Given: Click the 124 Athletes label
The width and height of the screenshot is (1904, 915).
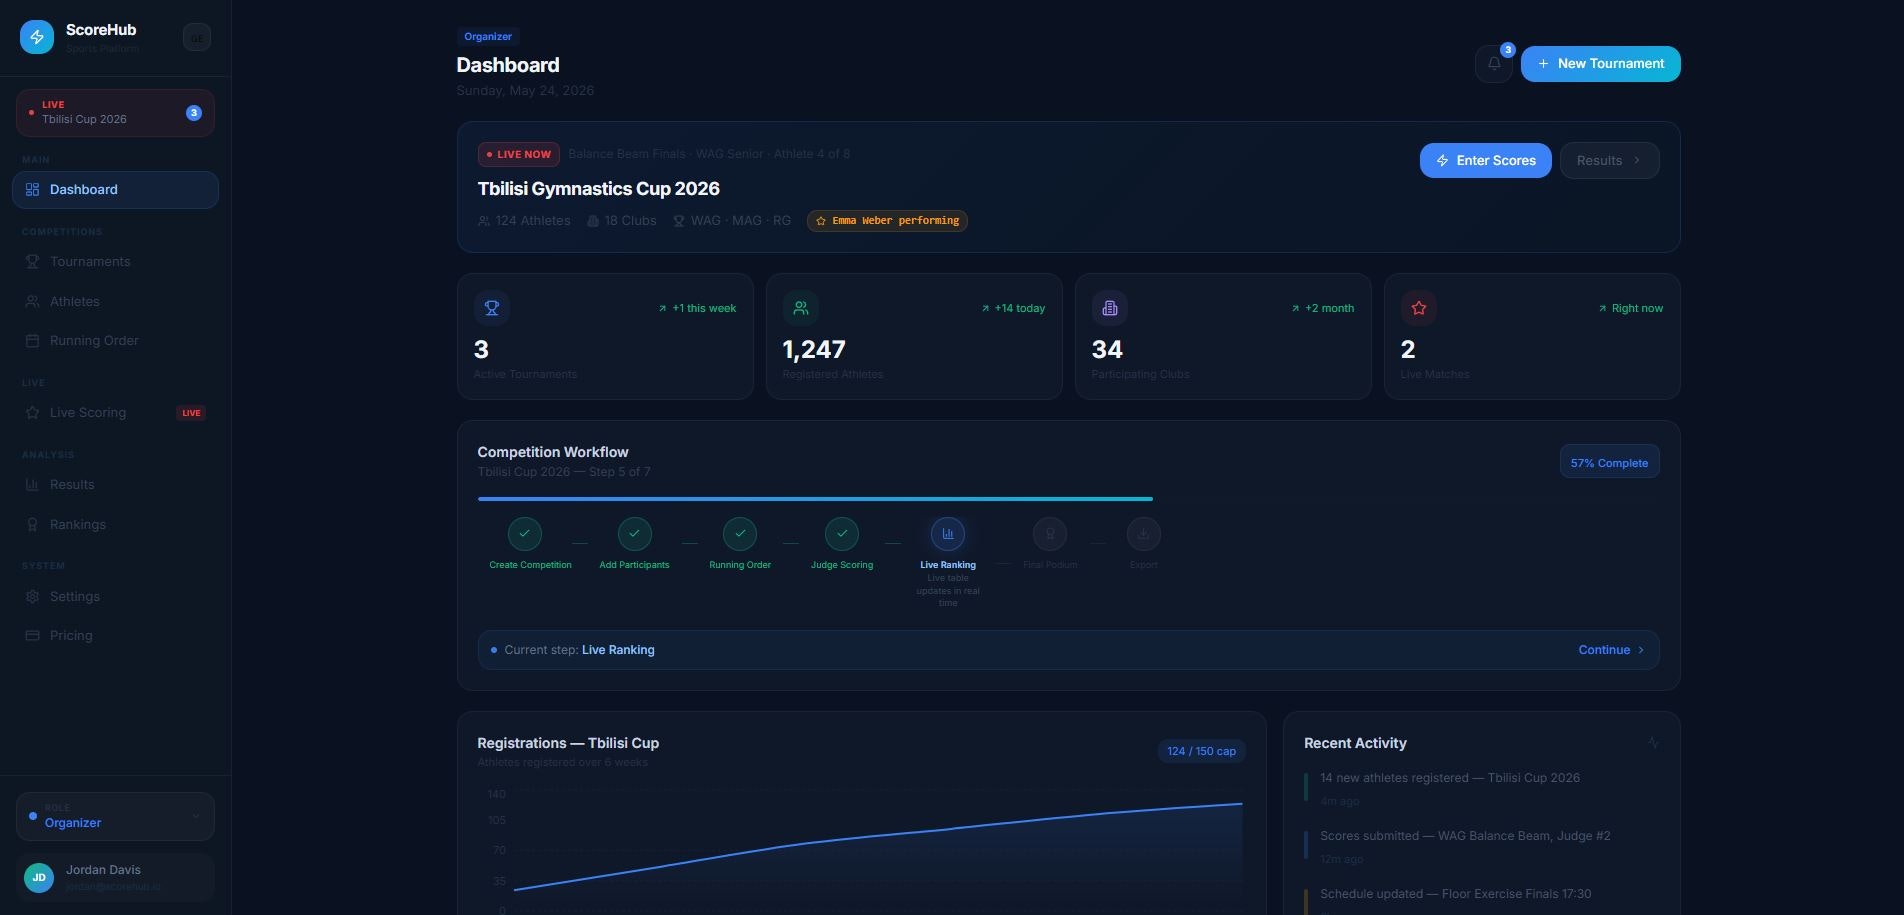Looking at the screenshot, I should click(524, 221).
